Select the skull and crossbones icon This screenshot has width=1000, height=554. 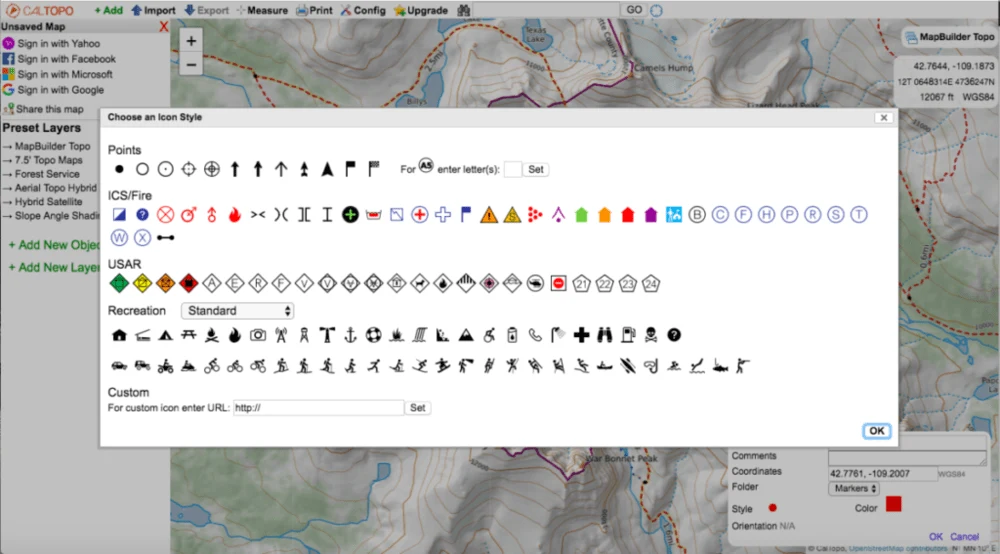pyautogui.click(x=651, y=335)
